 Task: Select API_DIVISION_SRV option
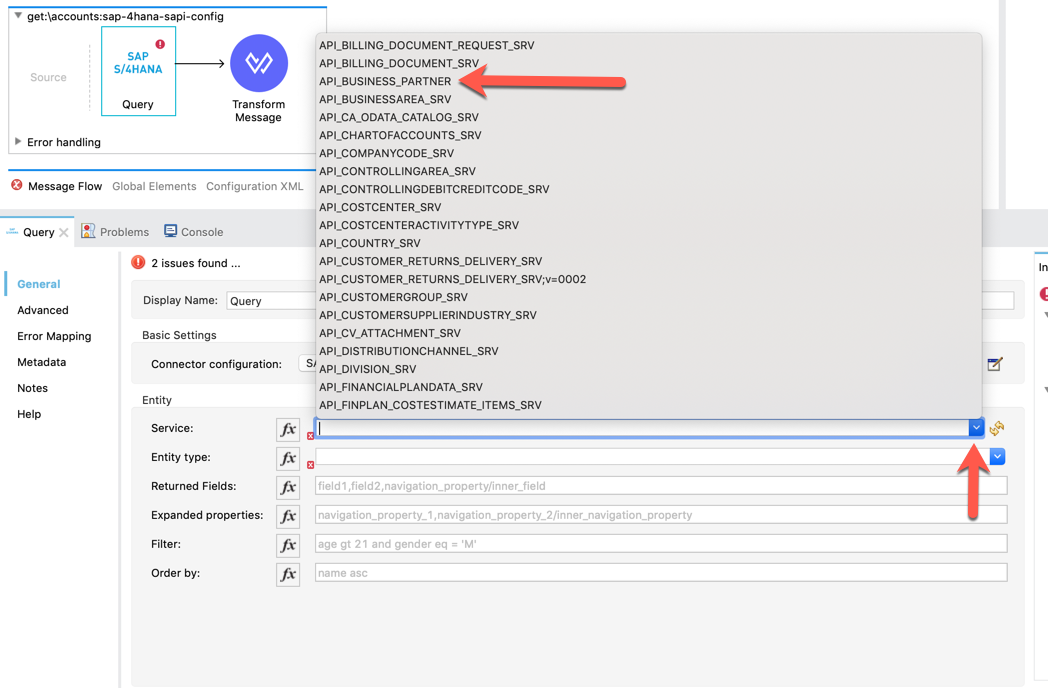pyautogui.click(x=368, y=370)
